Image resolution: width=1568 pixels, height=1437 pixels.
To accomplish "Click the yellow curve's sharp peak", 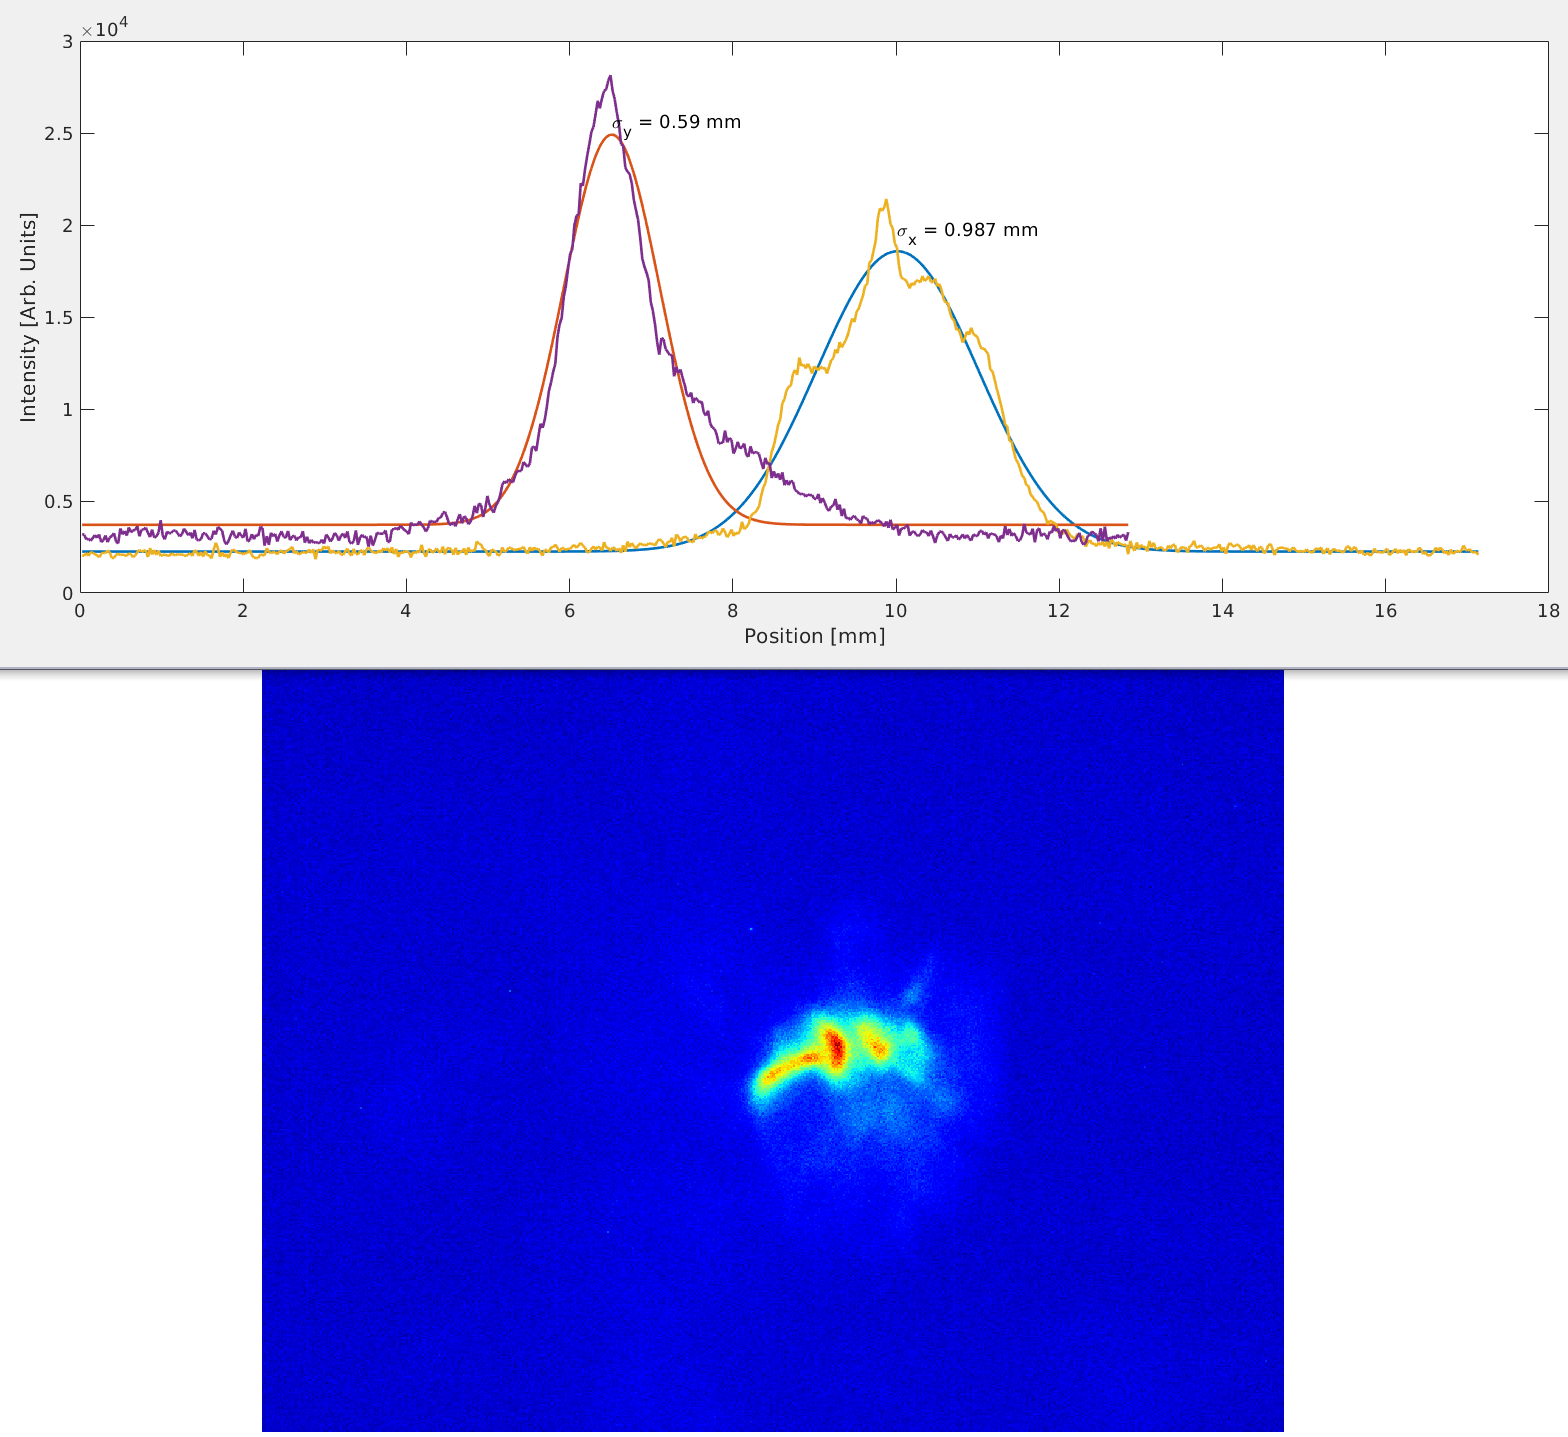I will 886,201.
